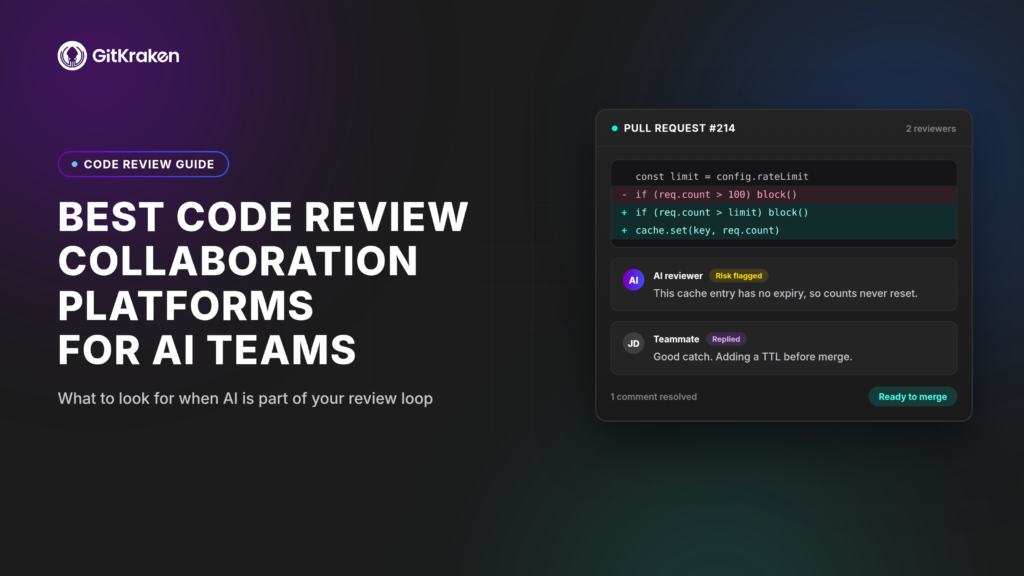This screenshot has height=576, width=1024.
Task: Click the Replied tag
Action: click(x=726, y=339)
